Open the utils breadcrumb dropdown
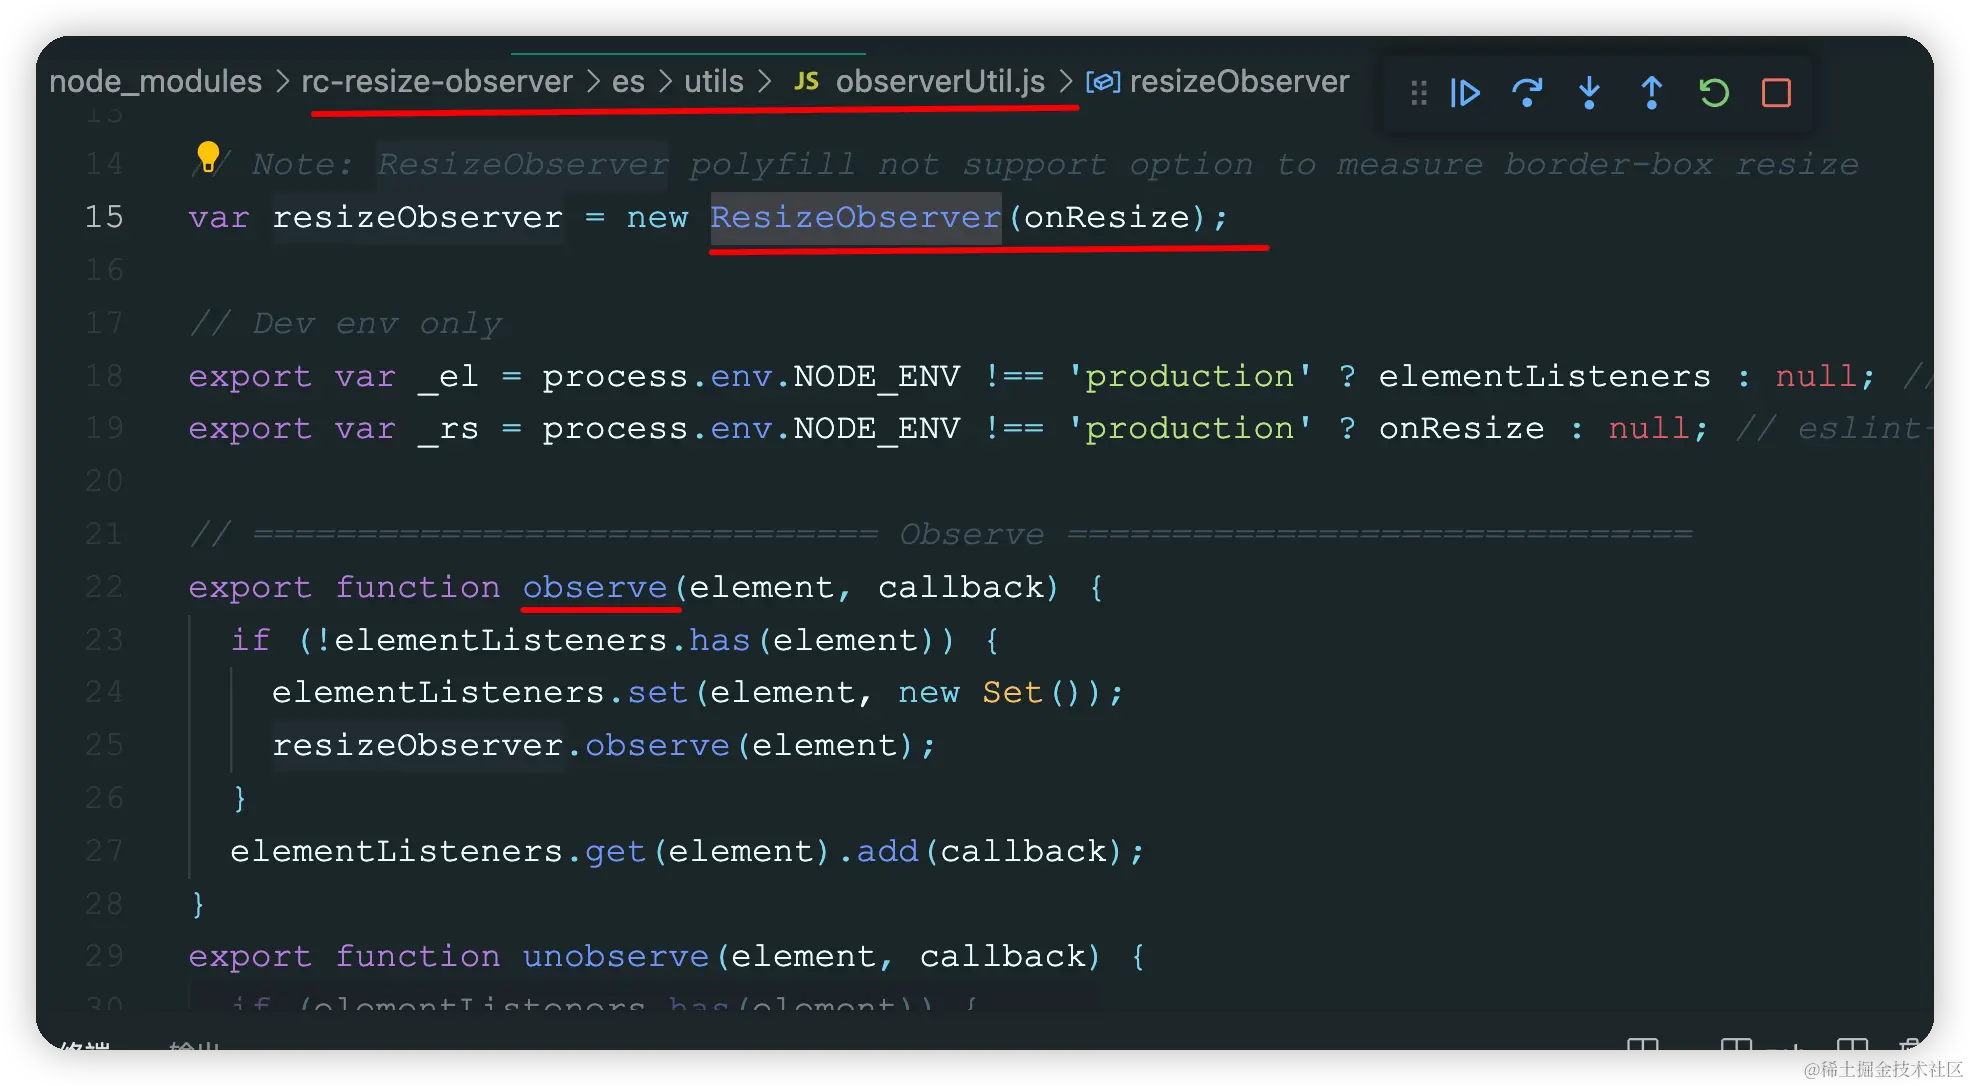Screen dimensions: 1970x1086 [x=713, y=81]
